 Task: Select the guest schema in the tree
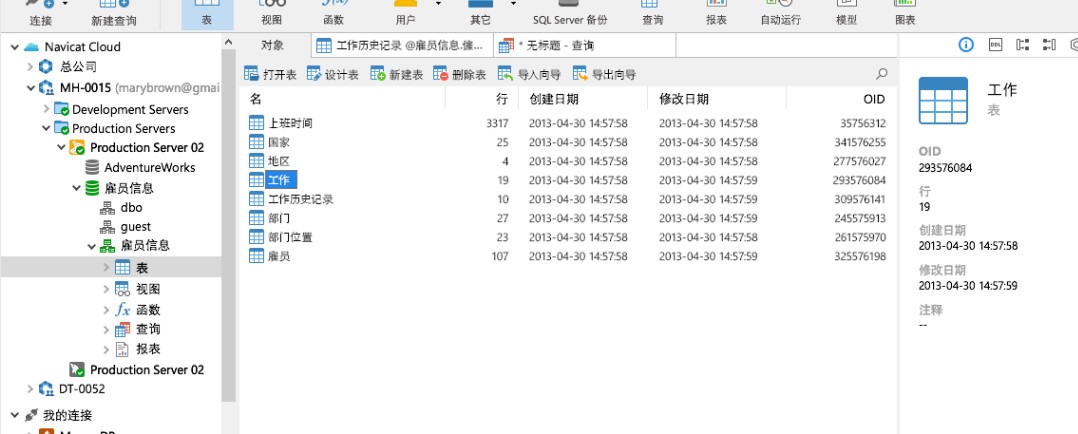pos(126,226)
